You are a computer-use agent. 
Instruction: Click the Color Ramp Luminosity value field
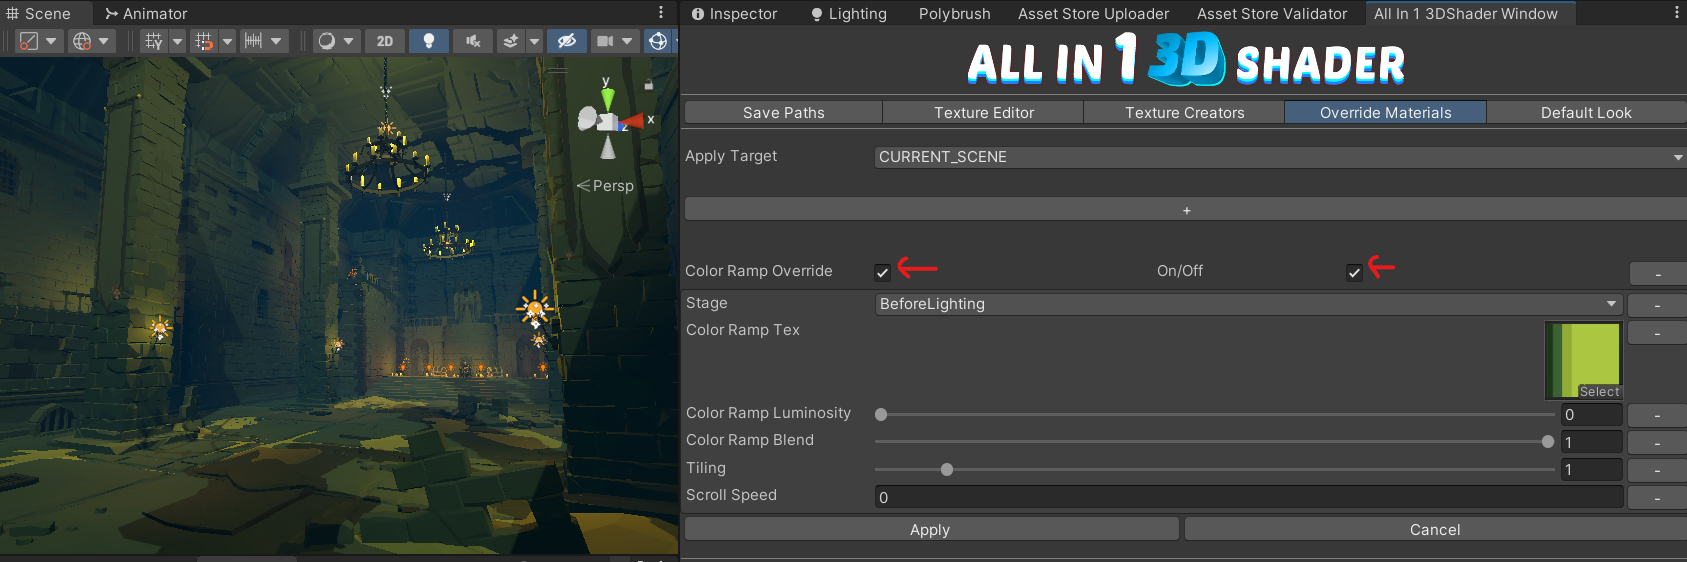(x=1591, y=414)
